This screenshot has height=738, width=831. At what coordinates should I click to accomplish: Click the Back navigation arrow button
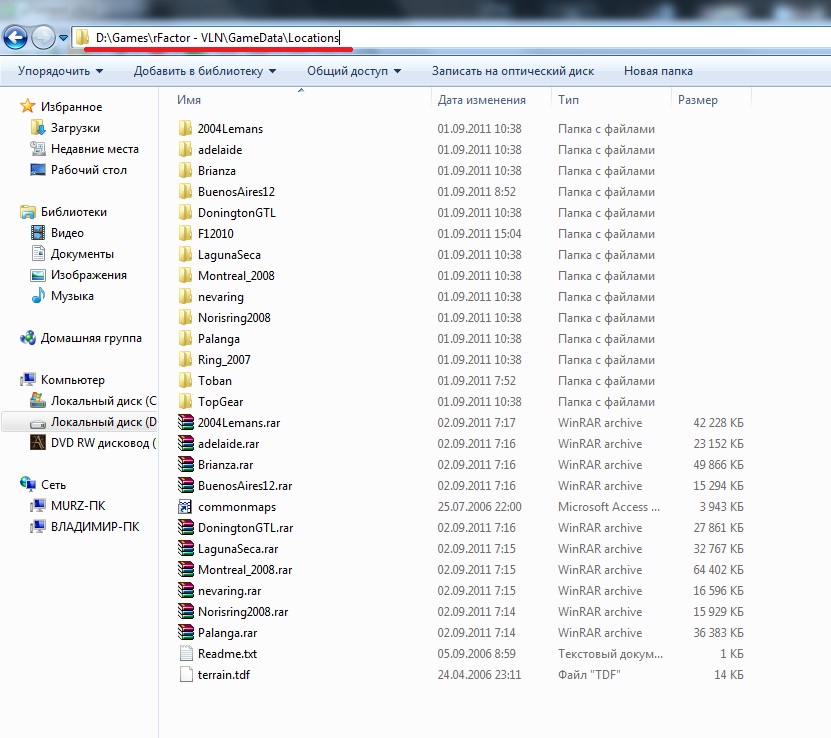tap(15, 38)
